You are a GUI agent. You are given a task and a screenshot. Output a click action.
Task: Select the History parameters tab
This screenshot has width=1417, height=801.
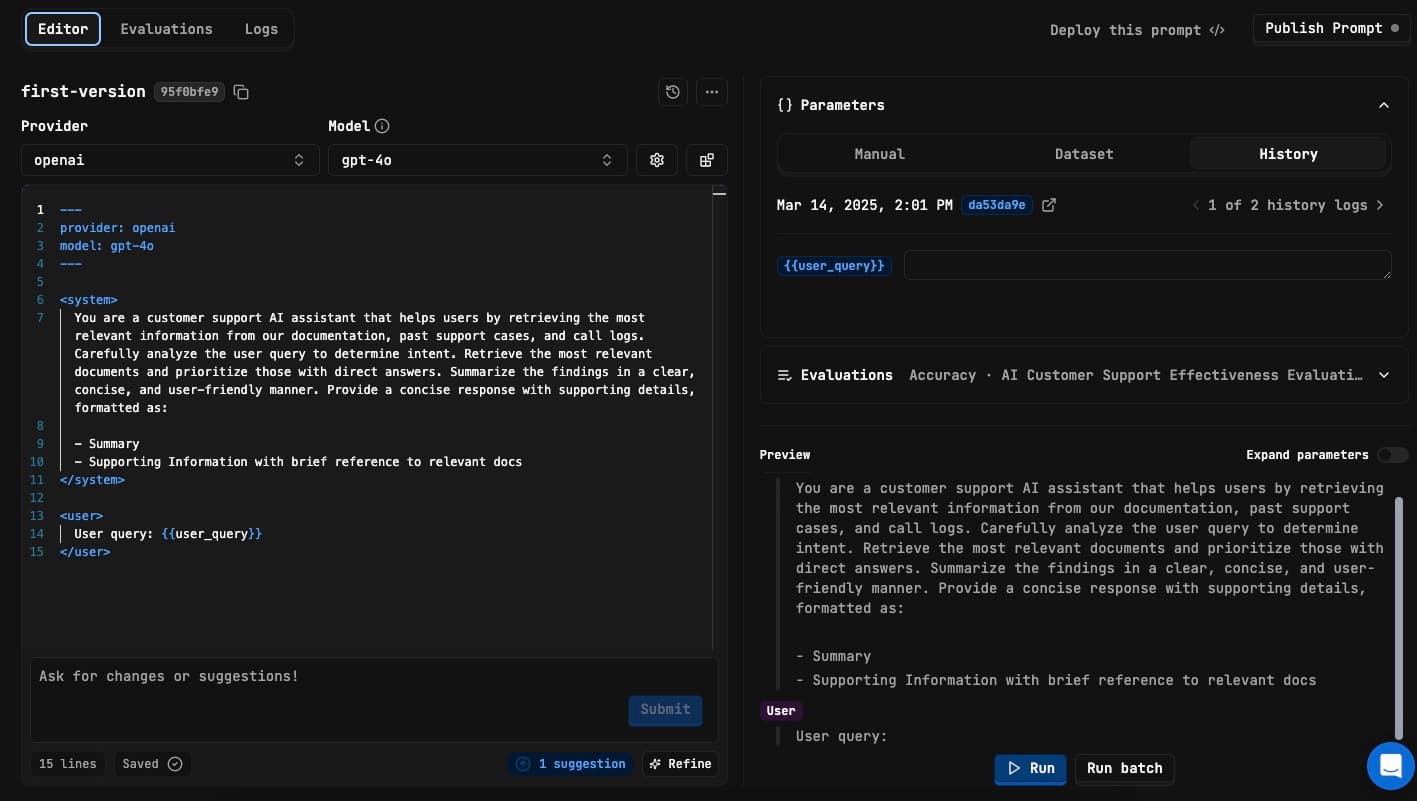(x=1288, y=154)
